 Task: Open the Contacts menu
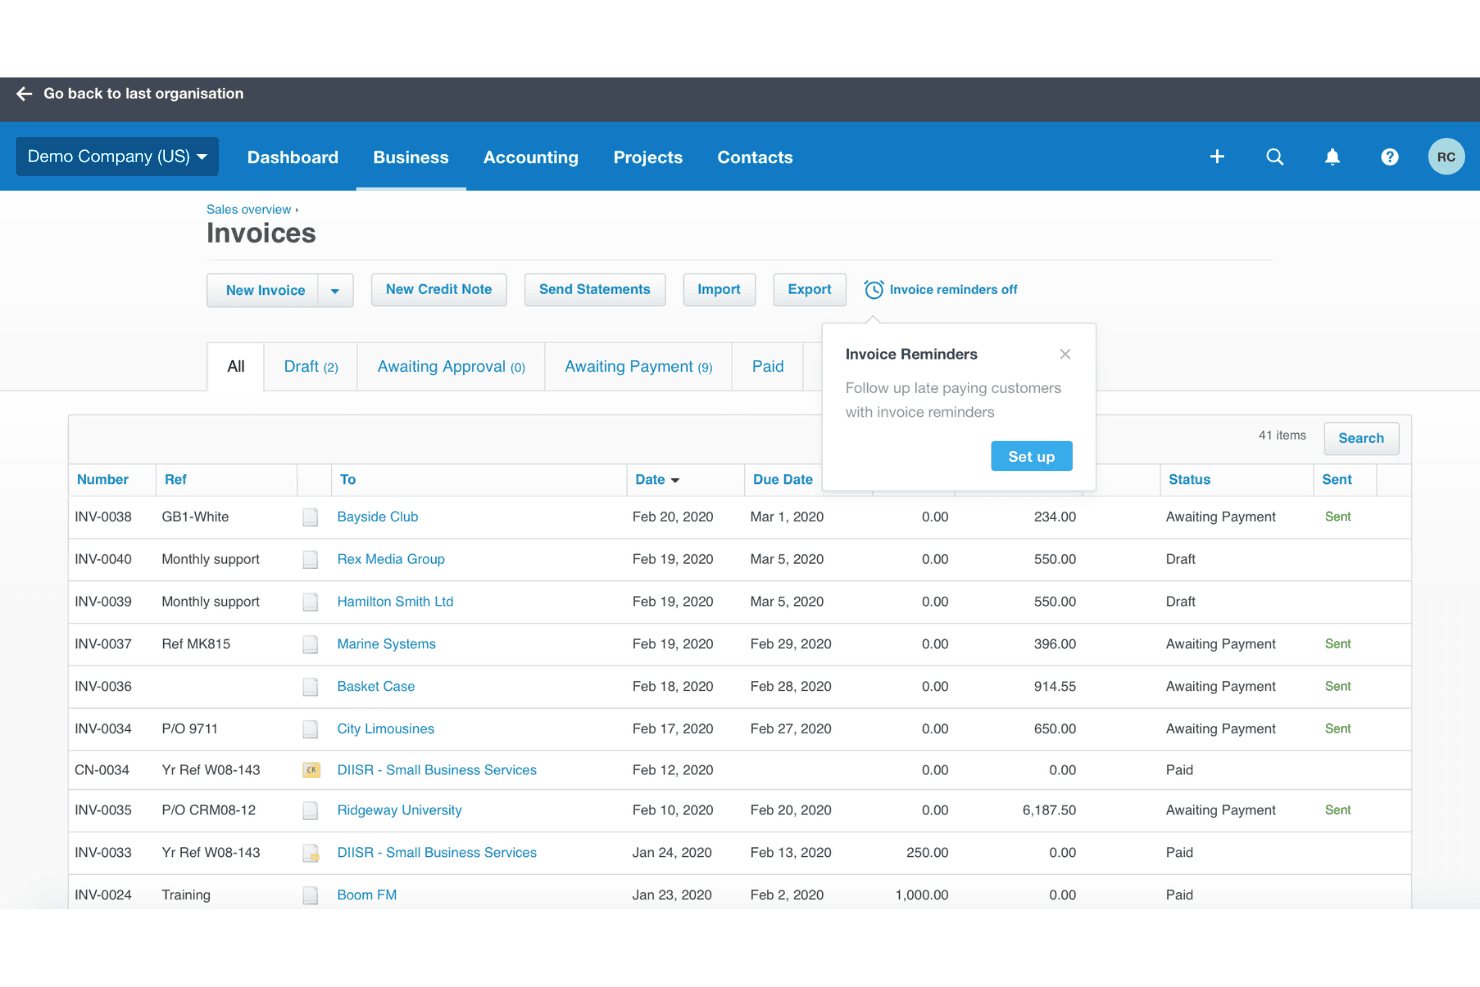pyautogui.click(x=755, y=158)
